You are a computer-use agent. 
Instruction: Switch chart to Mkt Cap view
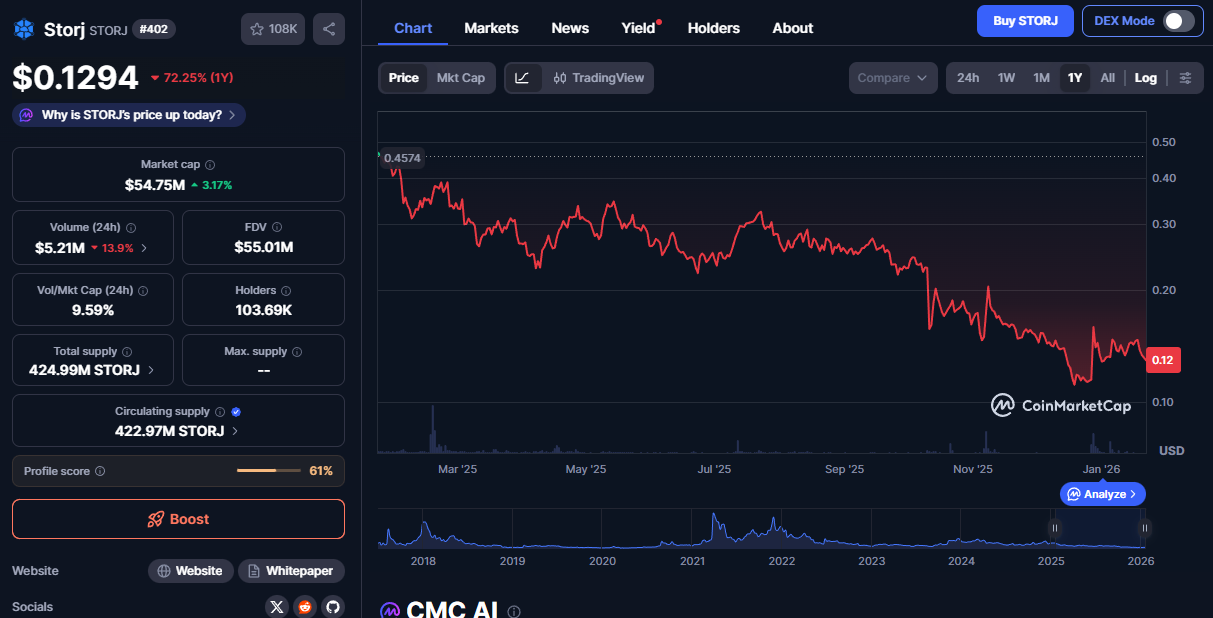click(x=460, y=78)
